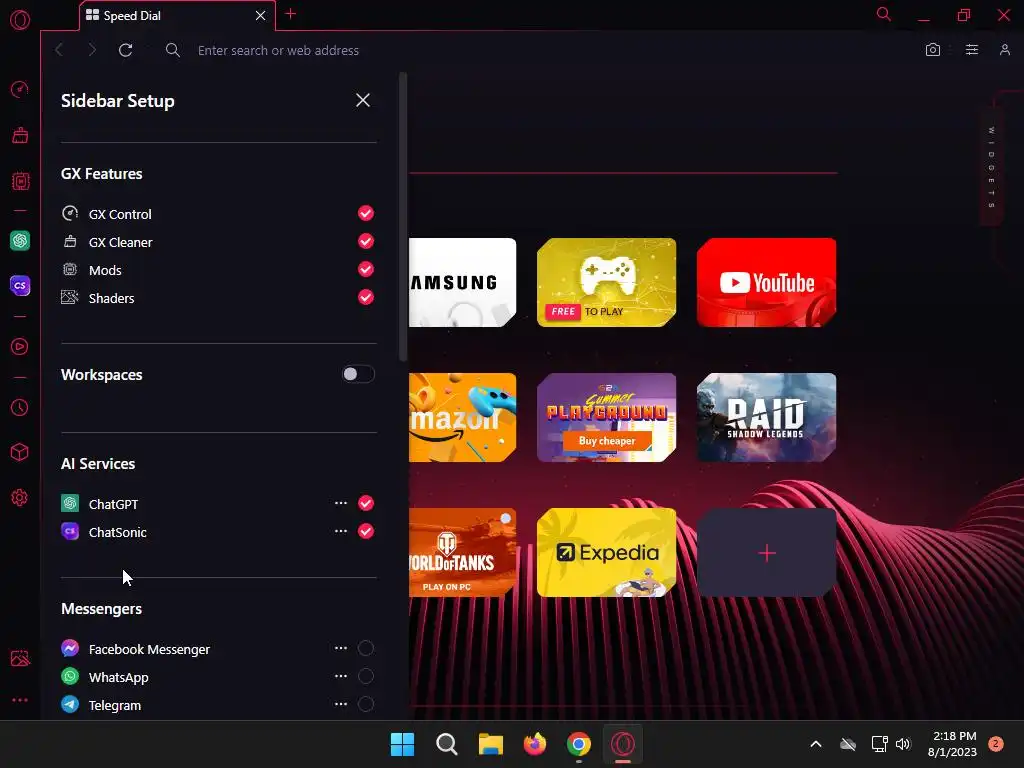Open the Shaders icon at sidebar bottom
This screenshot has width=1024, height=768.
point(20,658)
